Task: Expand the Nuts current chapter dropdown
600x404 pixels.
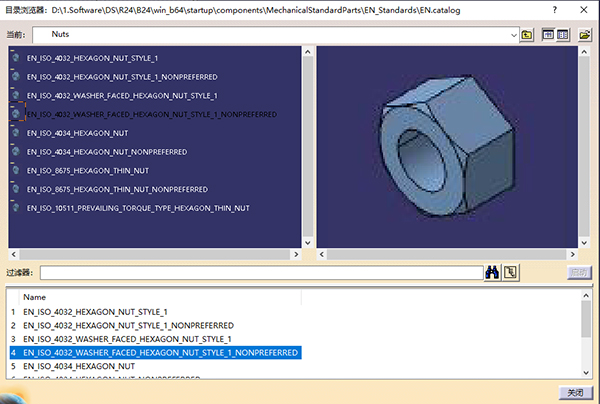Action: click(x=511, y=34)
